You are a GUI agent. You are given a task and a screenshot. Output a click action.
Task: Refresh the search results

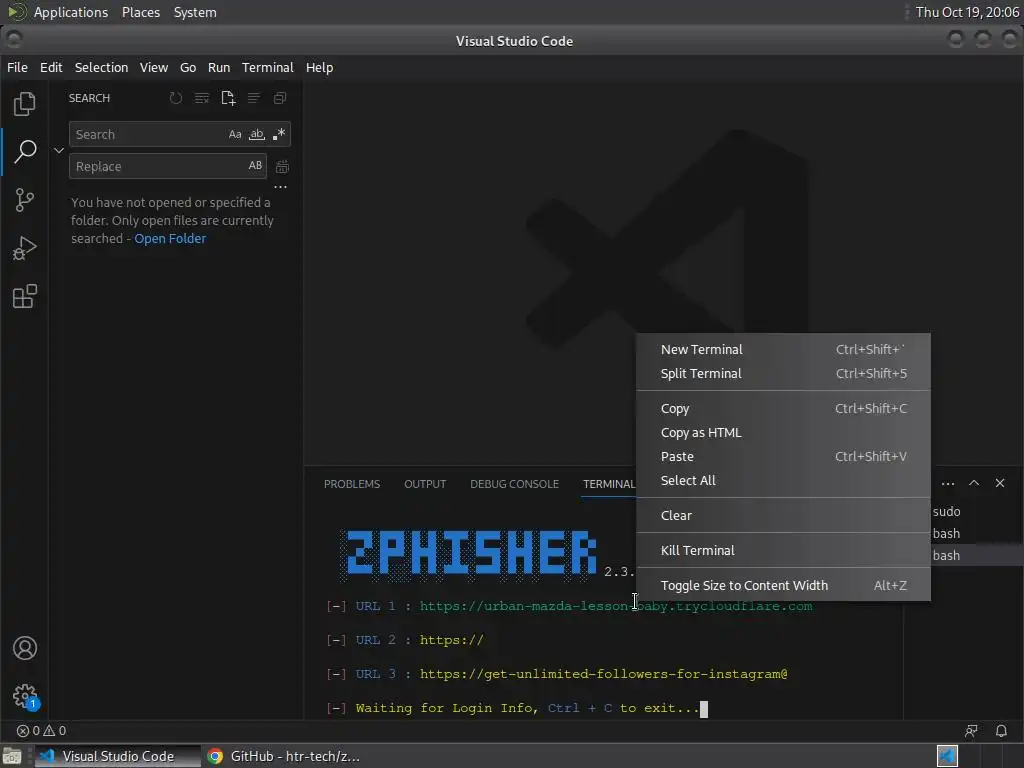tap(176, 98)
